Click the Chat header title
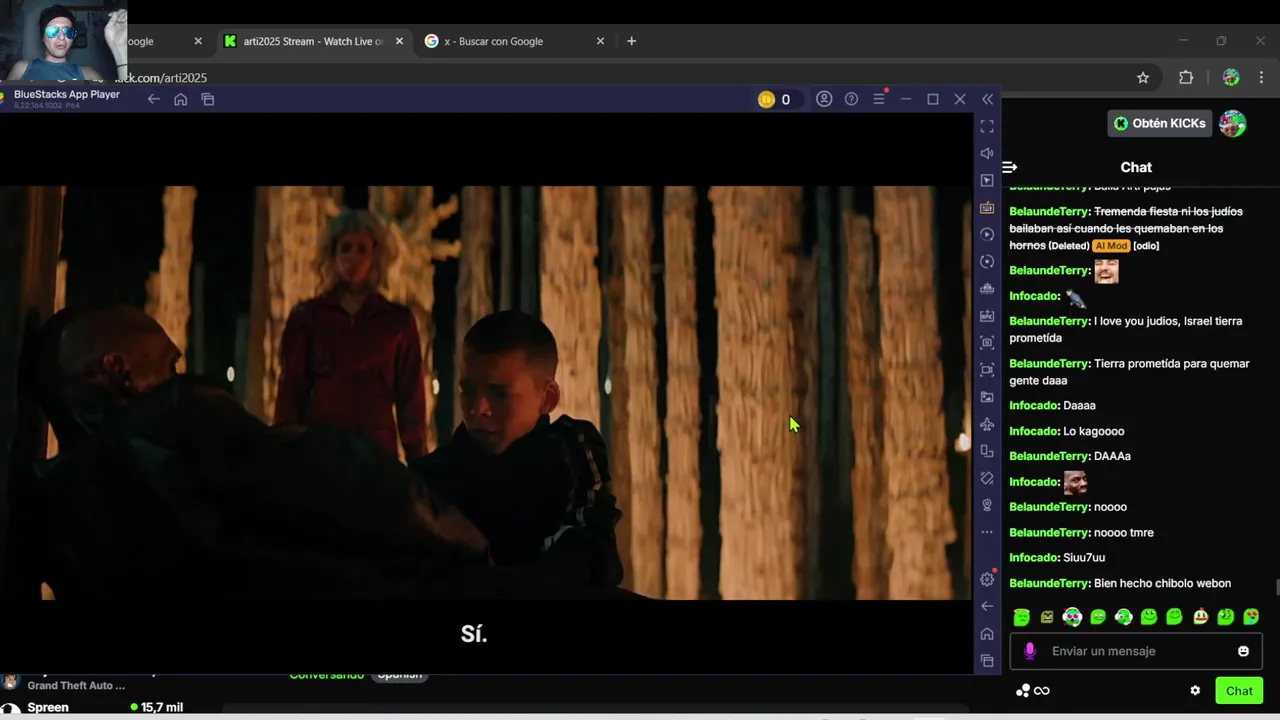Viewport: 1280px width, 720px height. coord(1136,167)
